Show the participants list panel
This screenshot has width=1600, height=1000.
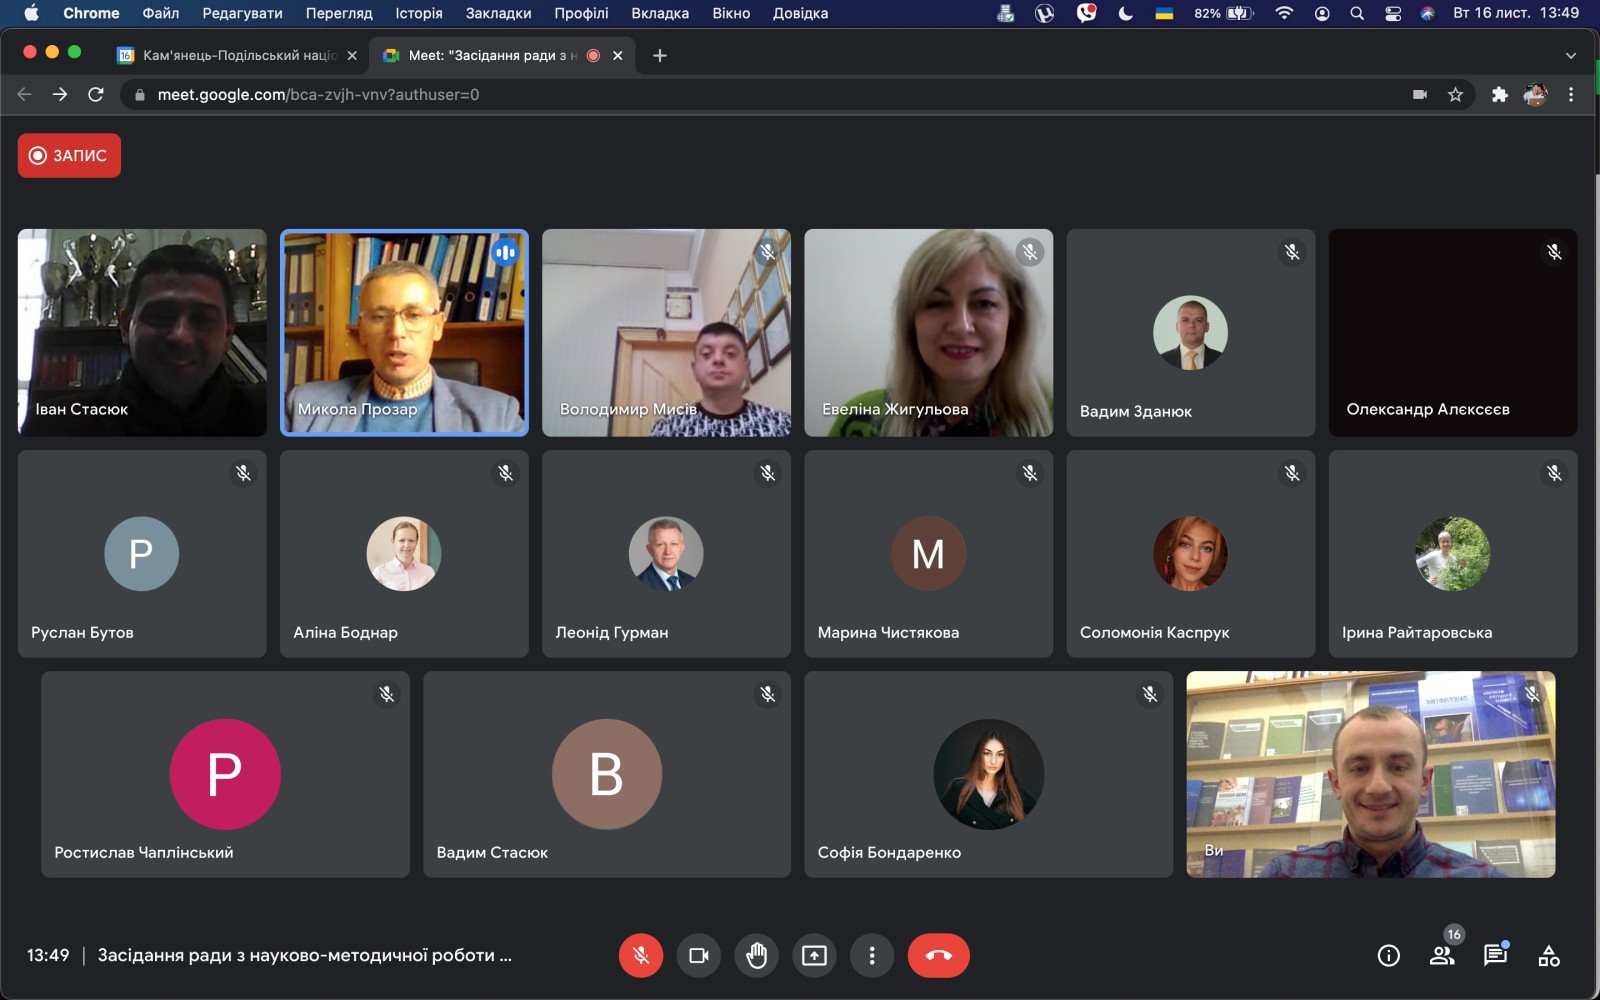[1442, 956]
